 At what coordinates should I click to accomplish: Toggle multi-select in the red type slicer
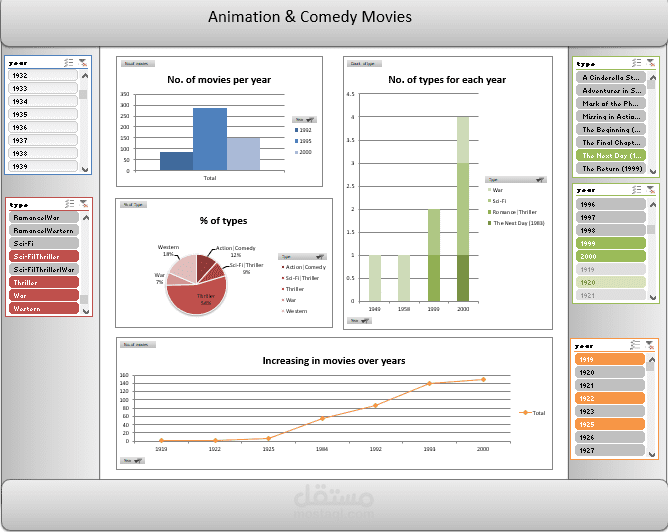(x=70, y=204)
